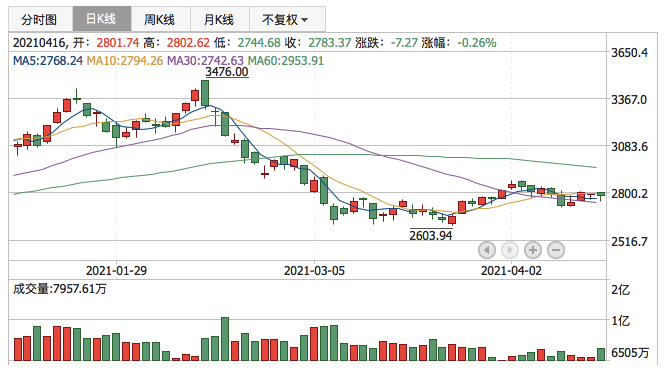Click the MA10:2794.26 indicator text

point(124,61)
